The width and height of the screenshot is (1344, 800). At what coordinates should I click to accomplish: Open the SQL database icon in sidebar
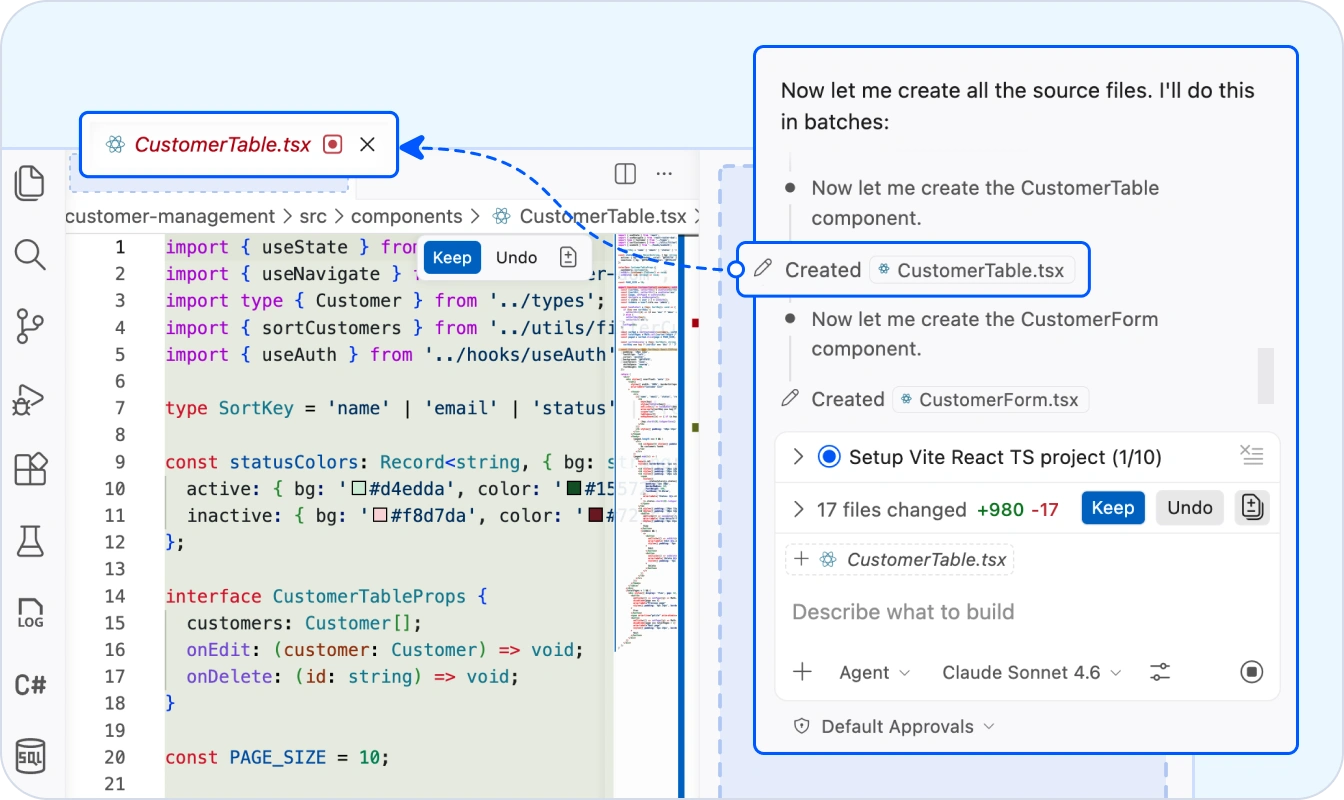[31, 757]
